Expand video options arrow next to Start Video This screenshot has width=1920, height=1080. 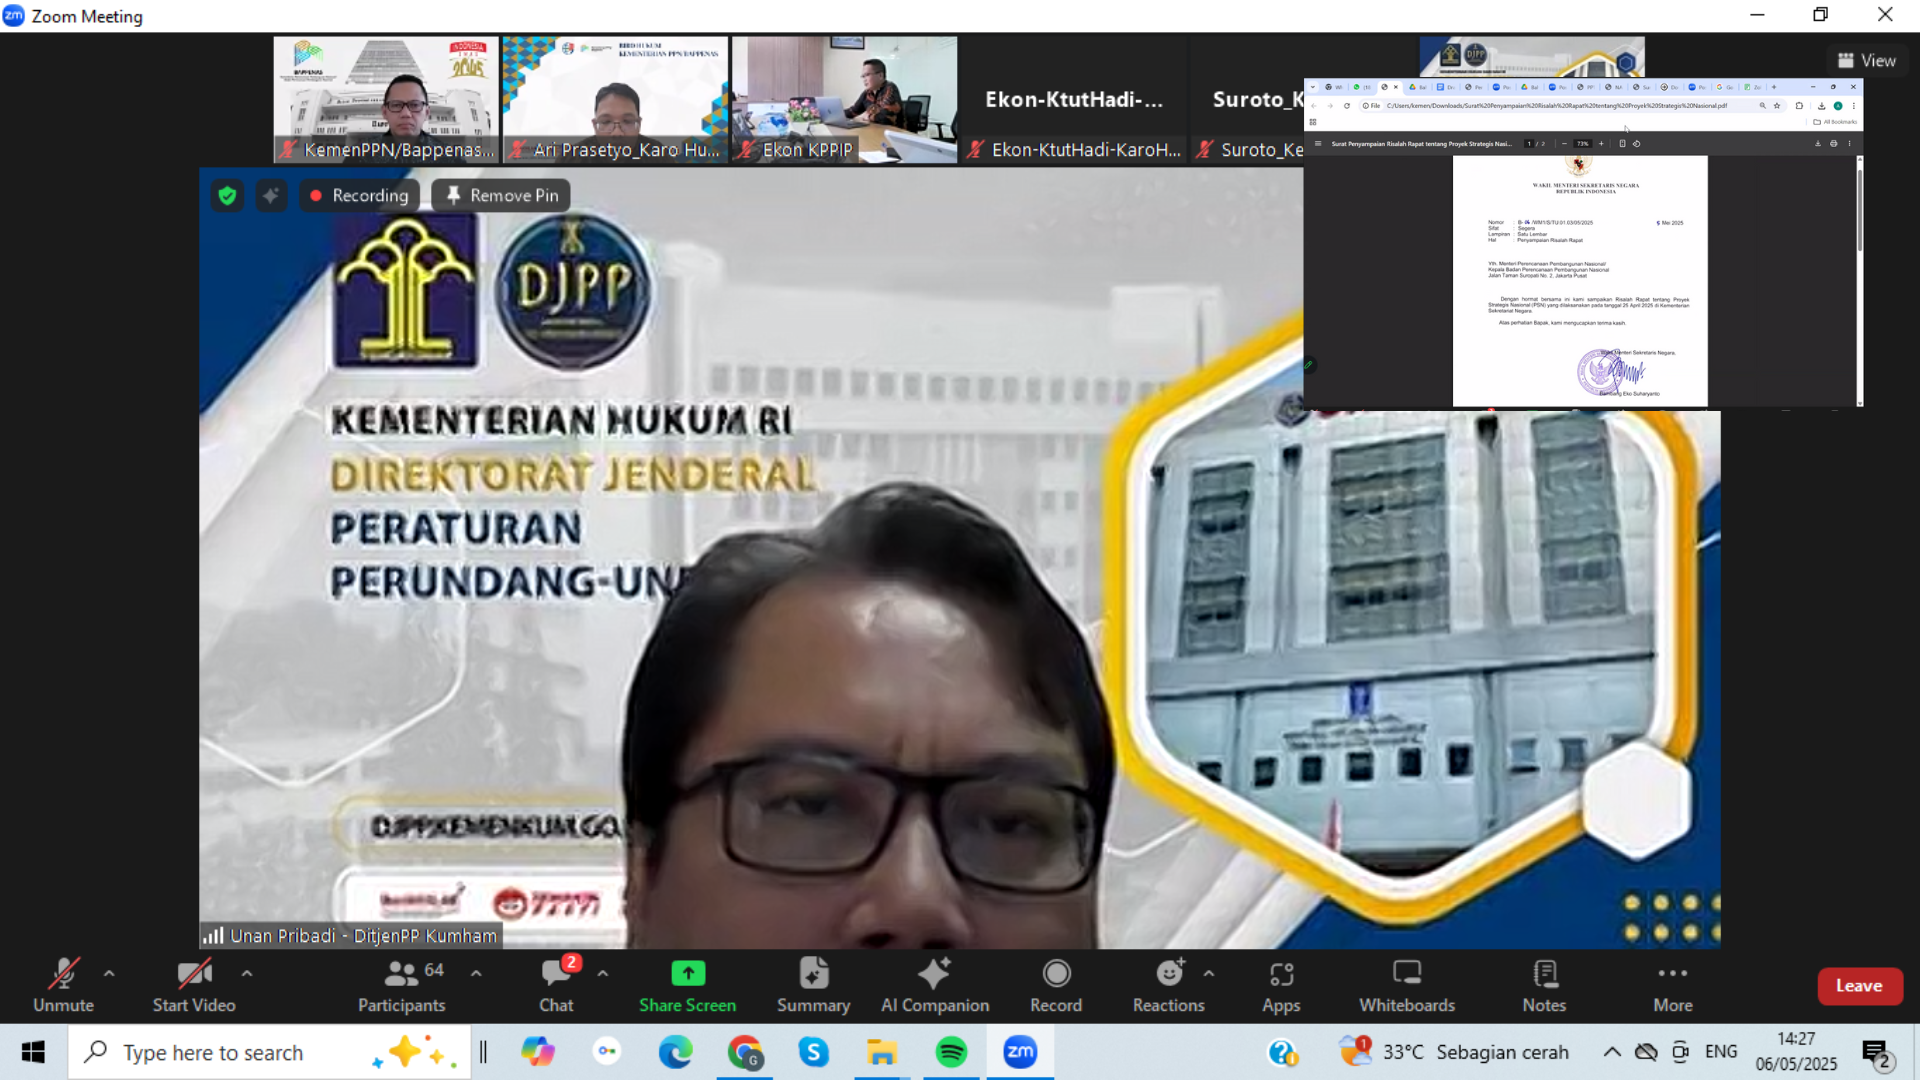(247, 973)
